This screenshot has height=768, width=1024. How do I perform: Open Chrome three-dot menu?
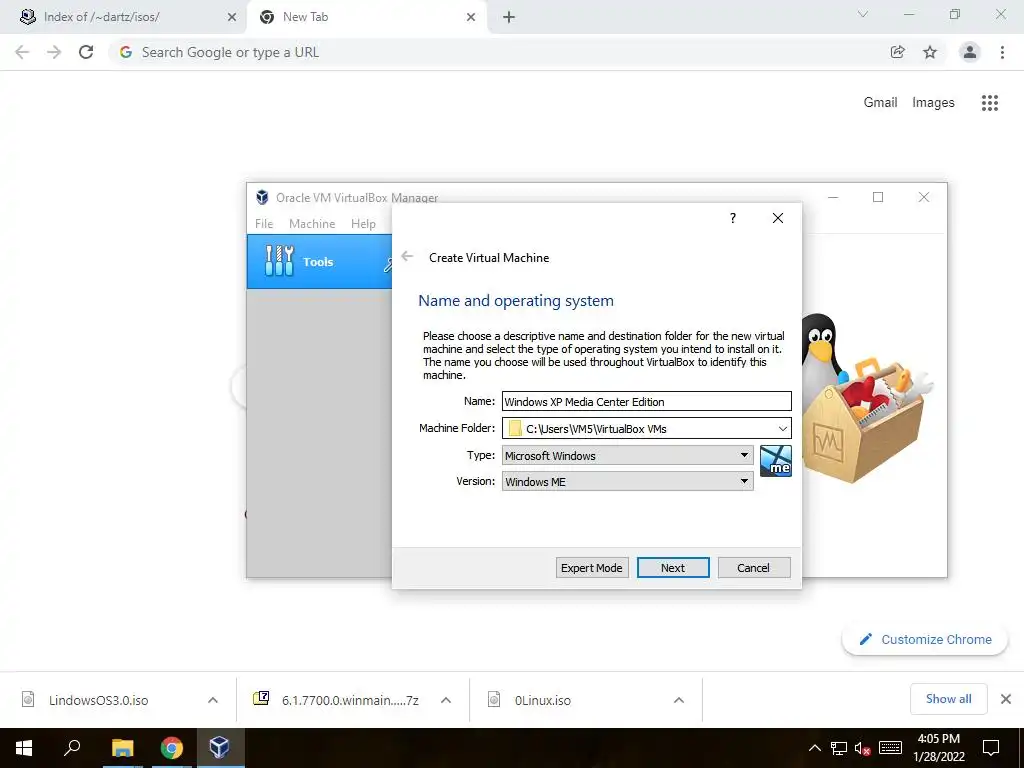pyautogui.click(x=1002, y=52)
